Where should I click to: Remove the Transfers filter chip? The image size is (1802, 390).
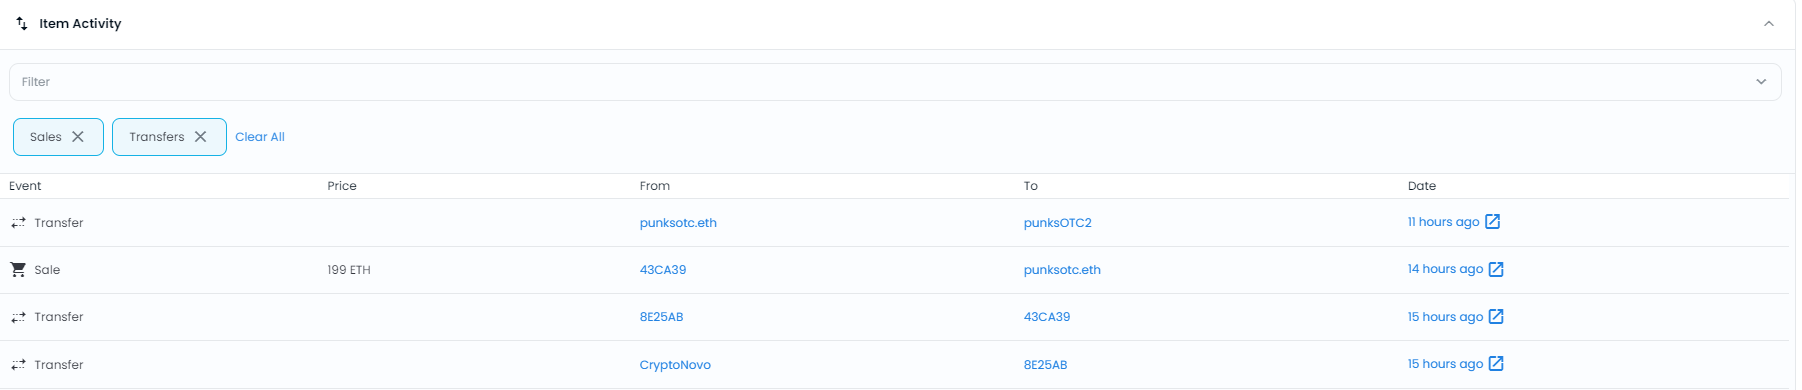(201, 137)
